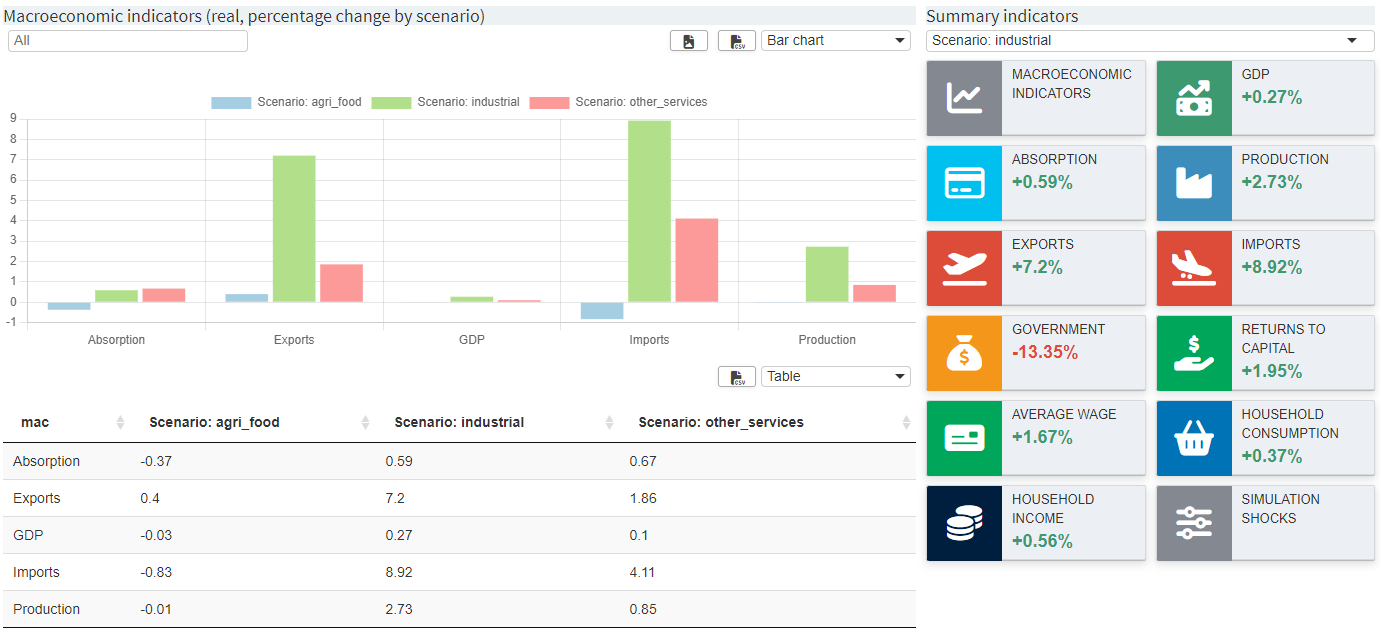Screen dimensions: 1381x633
Task: Click the GDP money icon in Summary indicators
Action: pos(1194,97)
